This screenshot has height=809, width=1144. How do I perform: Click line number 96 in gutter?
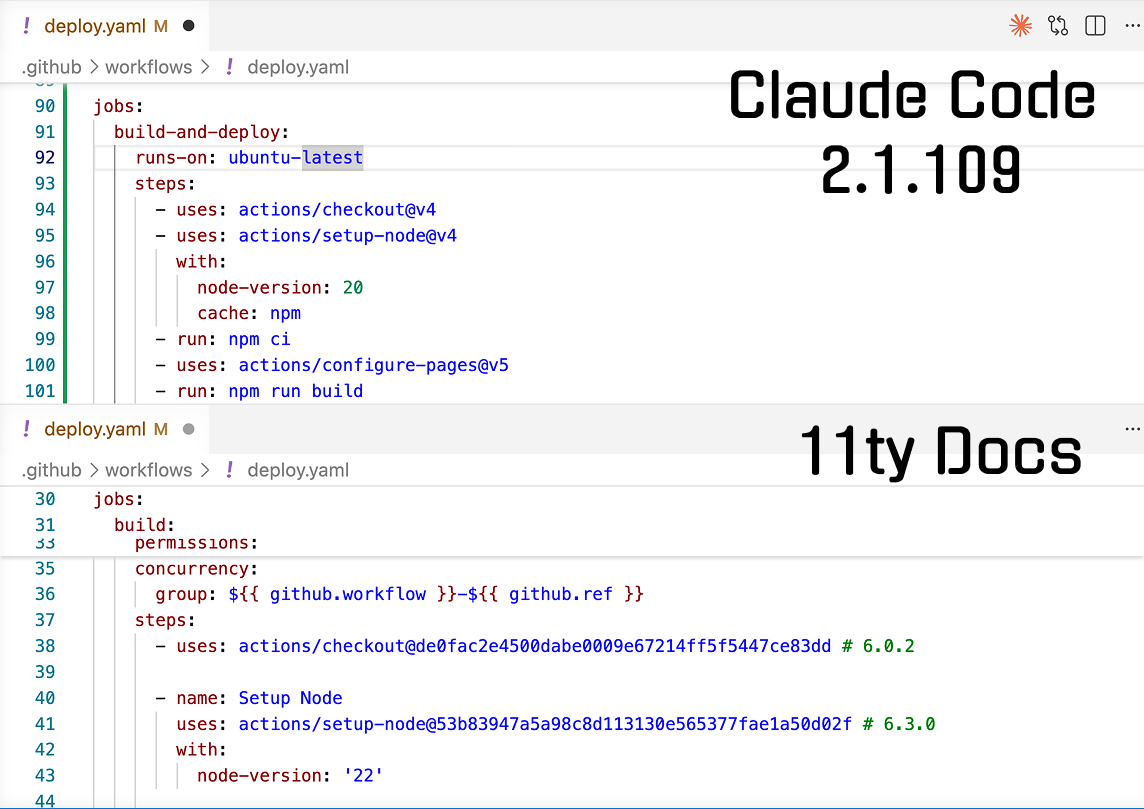tap(45, 262)
